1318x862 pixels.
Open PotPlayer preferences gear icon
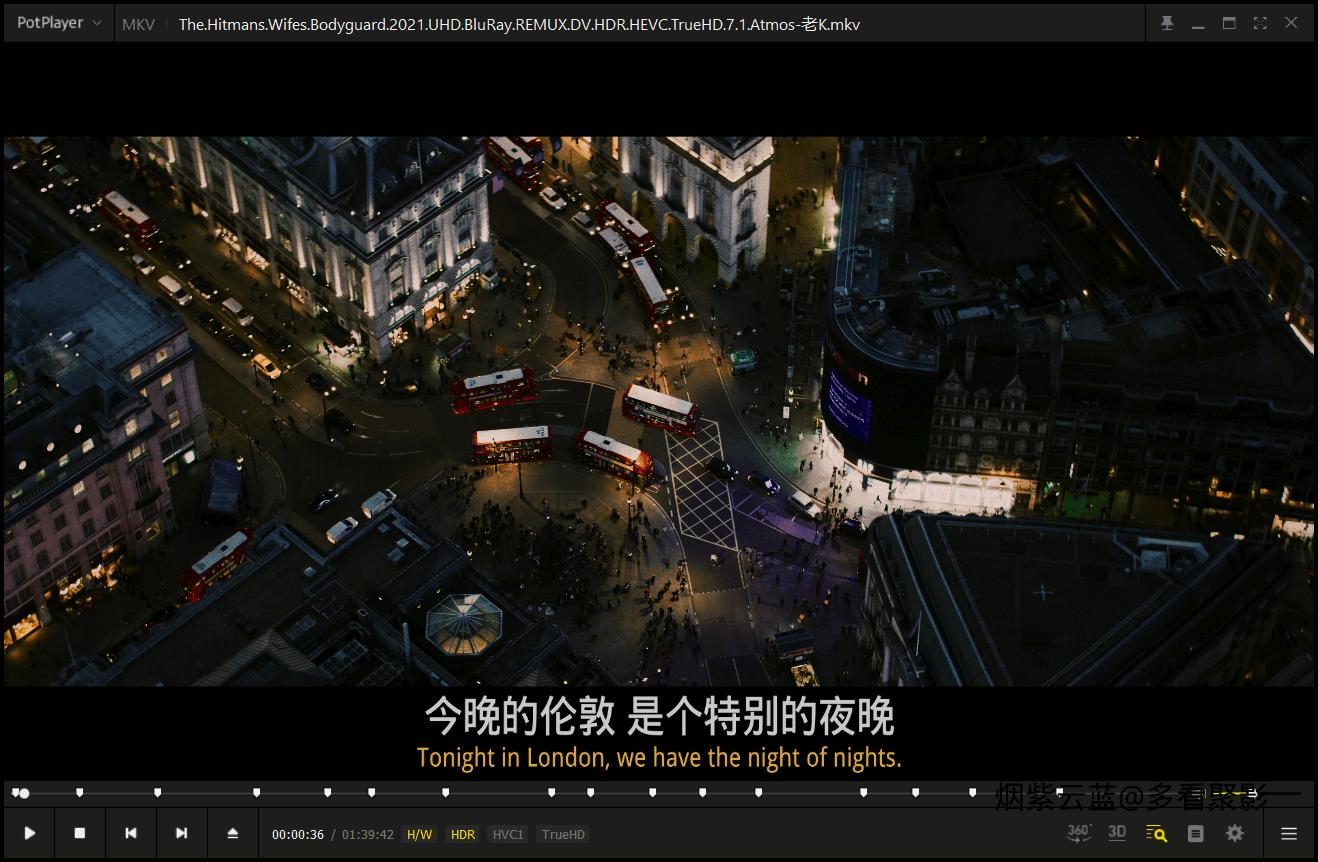coord(1234,832)
